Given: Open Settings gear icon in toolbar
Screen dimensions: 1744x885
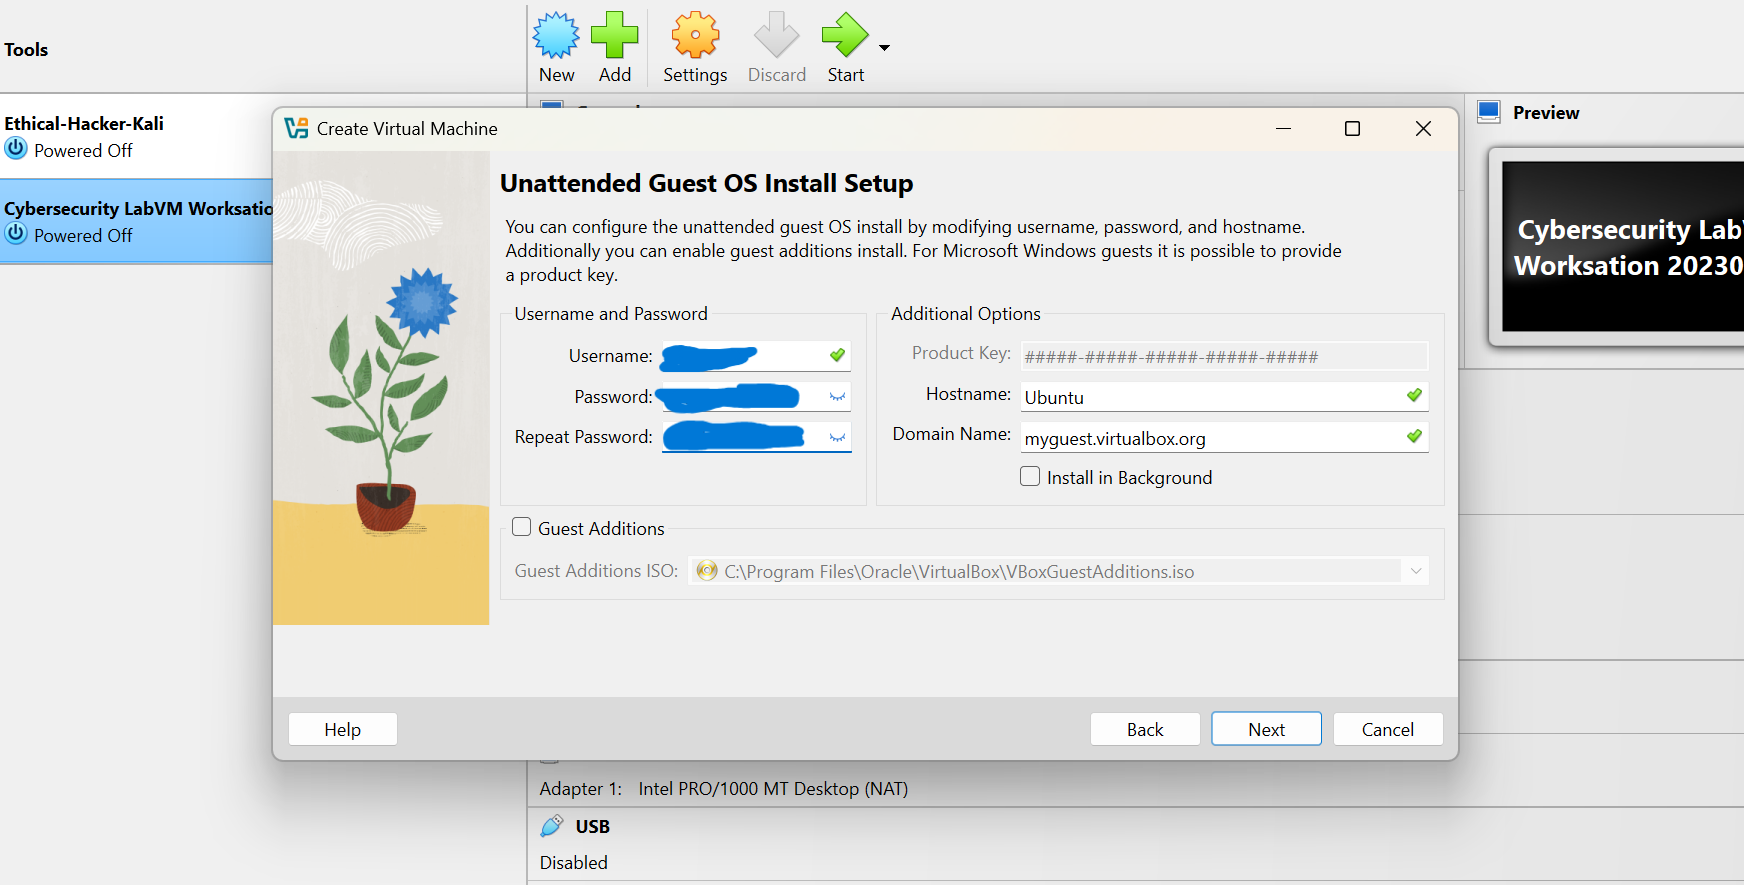Looking at the screenshot, I should [x=695, y=35].
